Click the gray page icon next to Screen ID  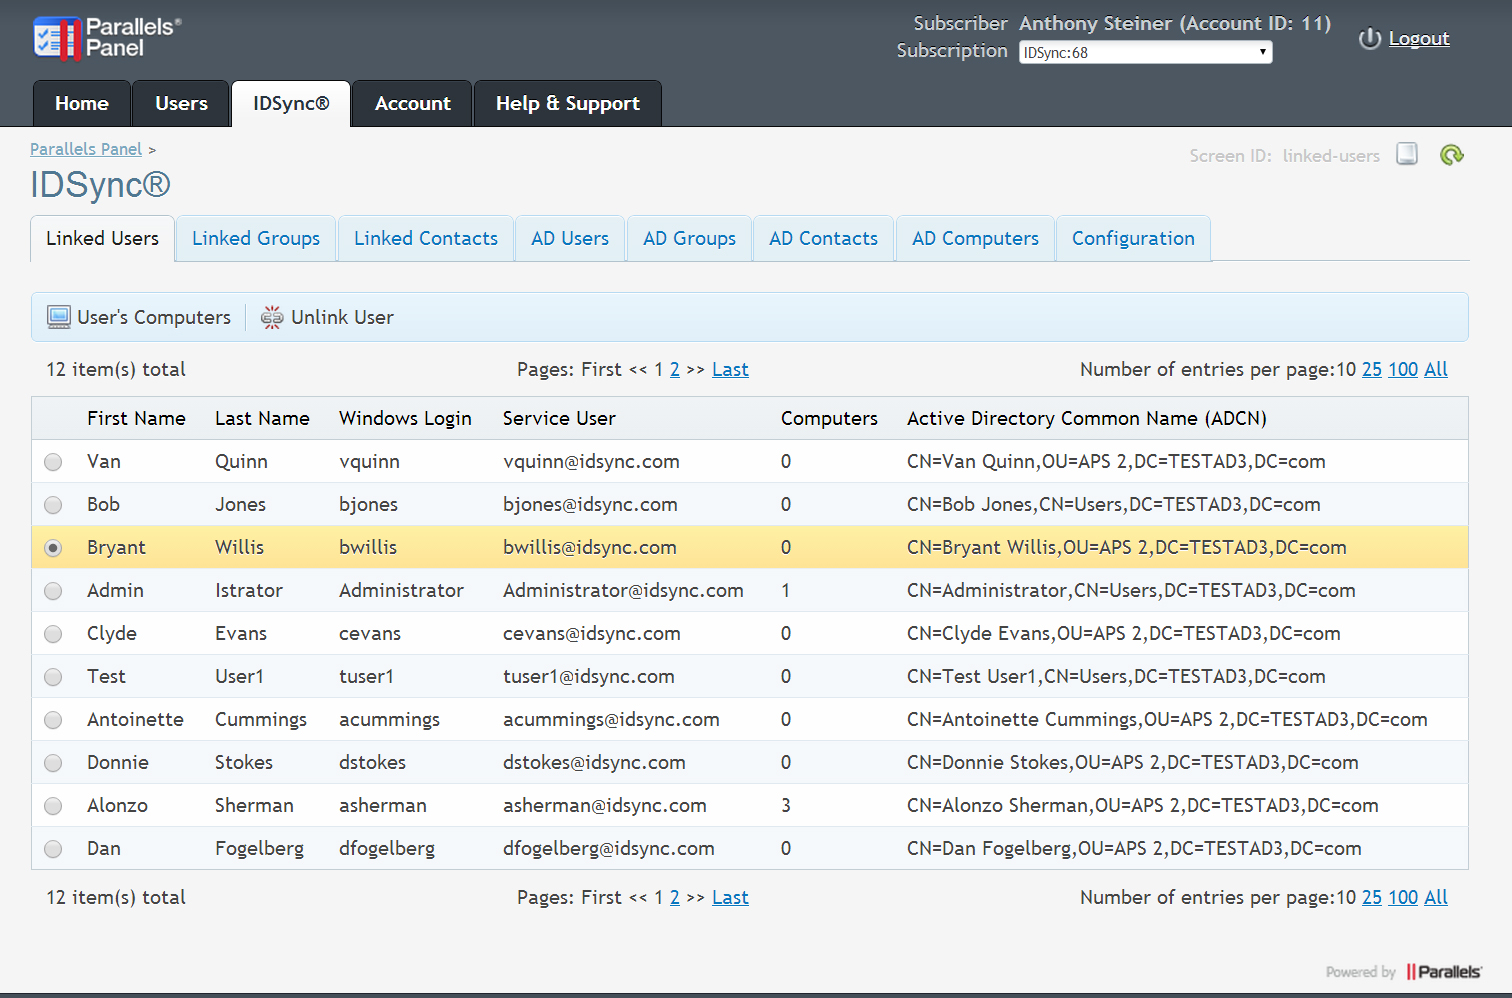[1407, 154]
